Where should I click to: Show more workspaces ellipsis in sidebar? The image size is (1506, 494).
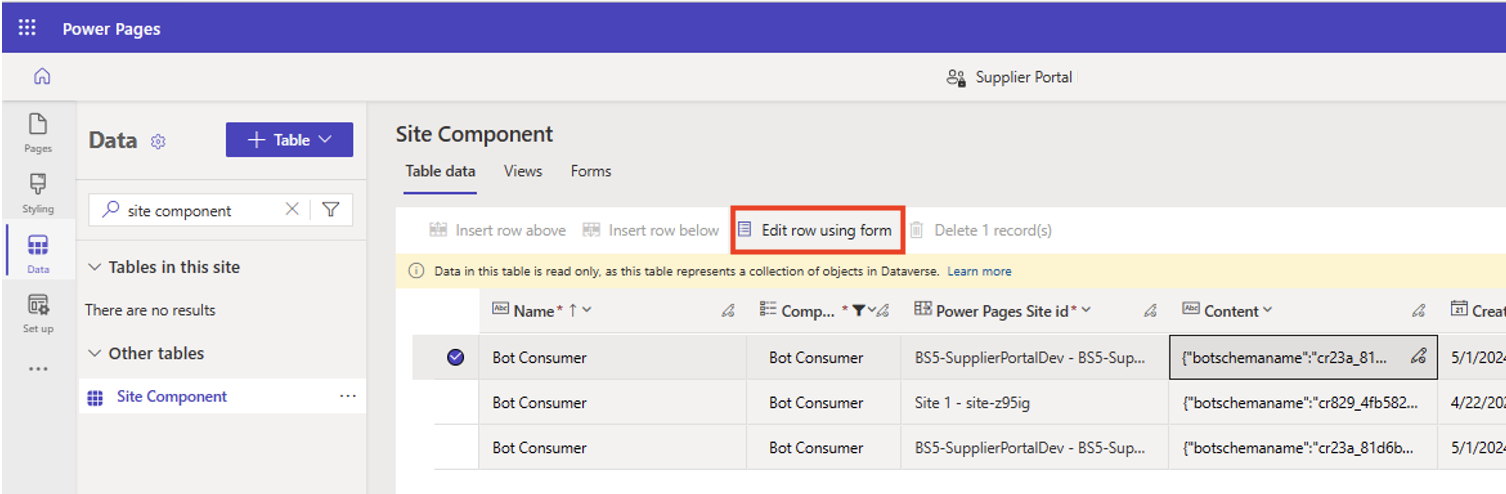pos(38,369)
